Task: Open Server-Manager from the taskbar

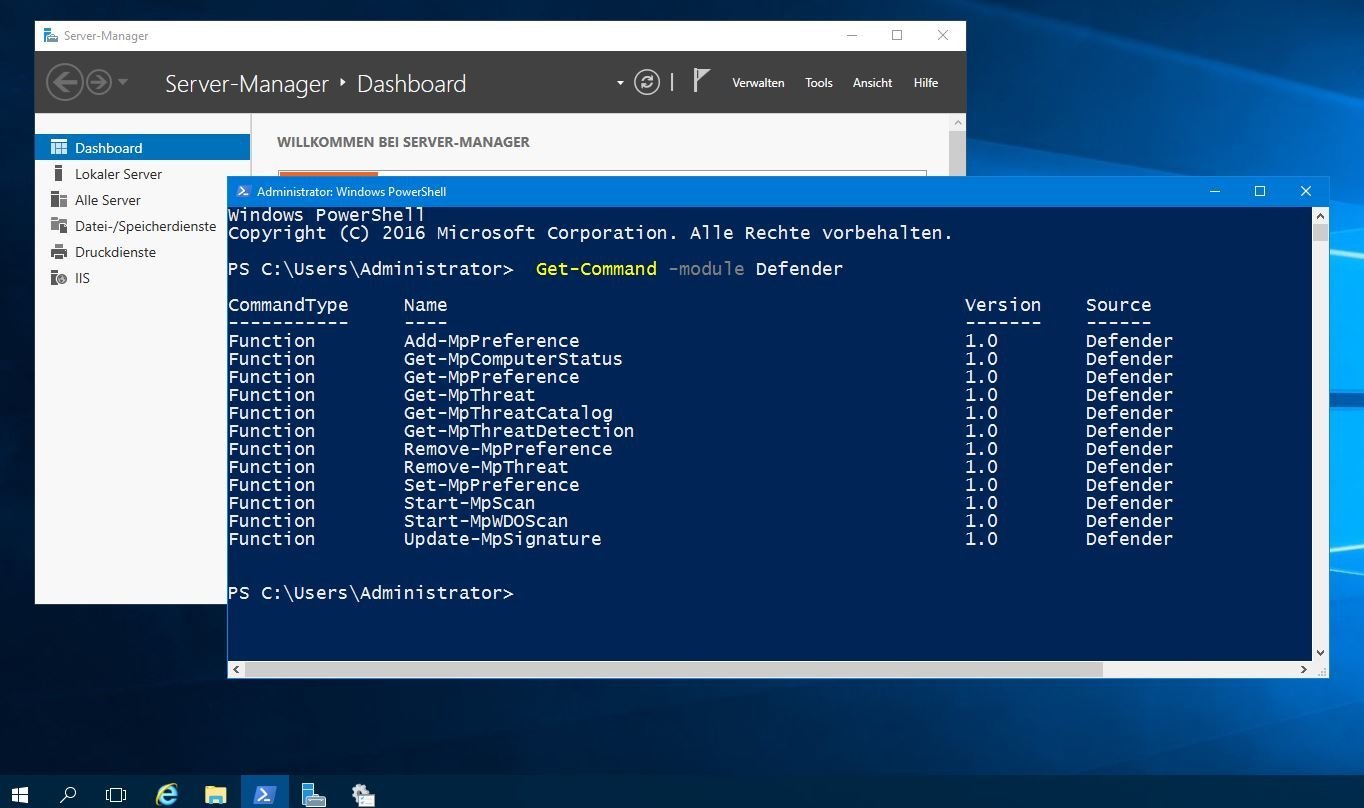Action: (x=313, y=793)
